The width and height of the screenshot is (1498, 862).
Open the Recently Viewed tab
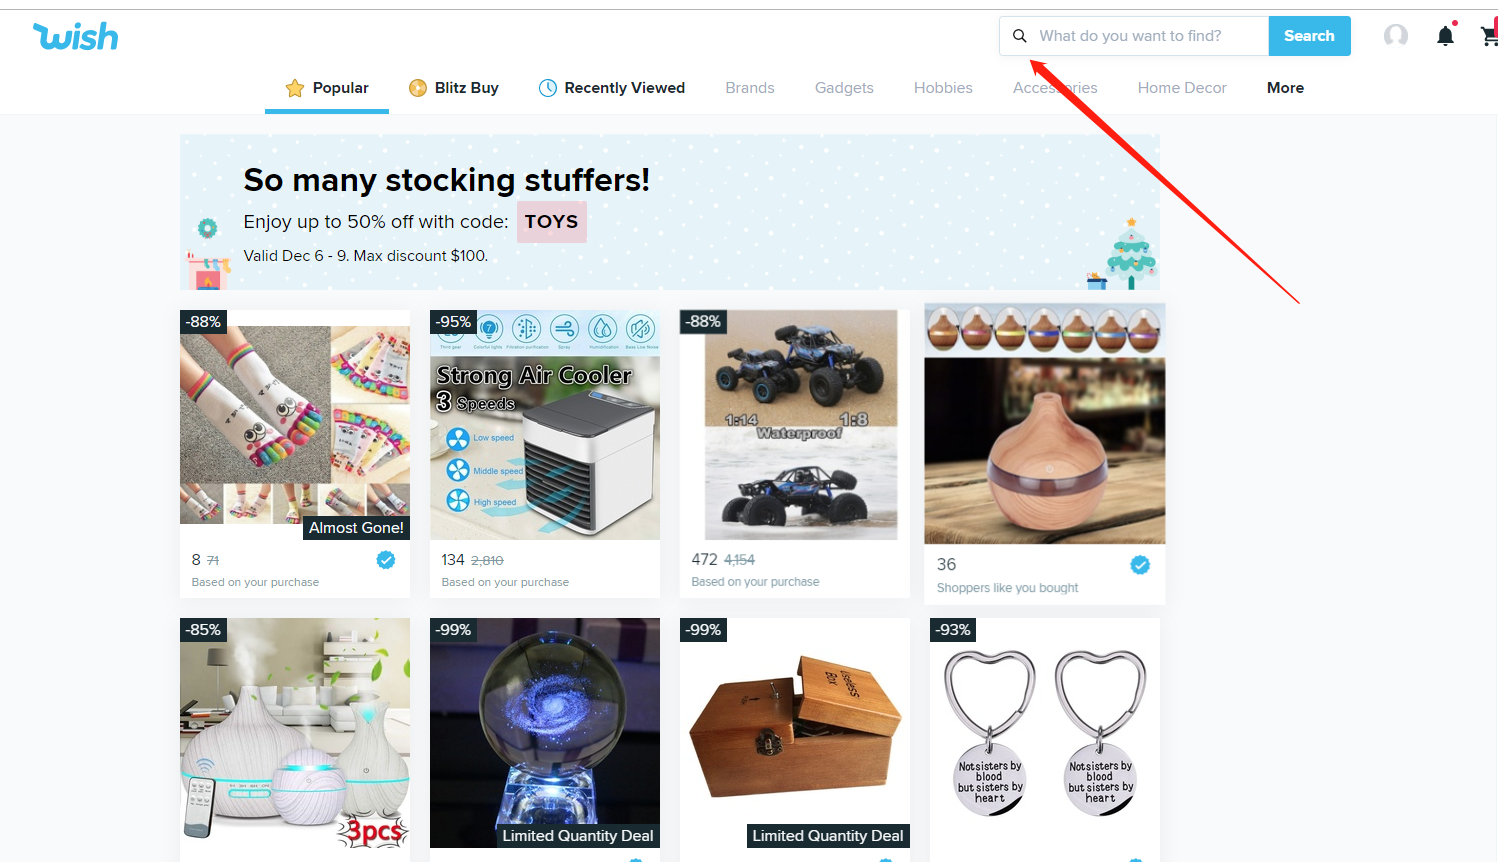tap(612, 88)
